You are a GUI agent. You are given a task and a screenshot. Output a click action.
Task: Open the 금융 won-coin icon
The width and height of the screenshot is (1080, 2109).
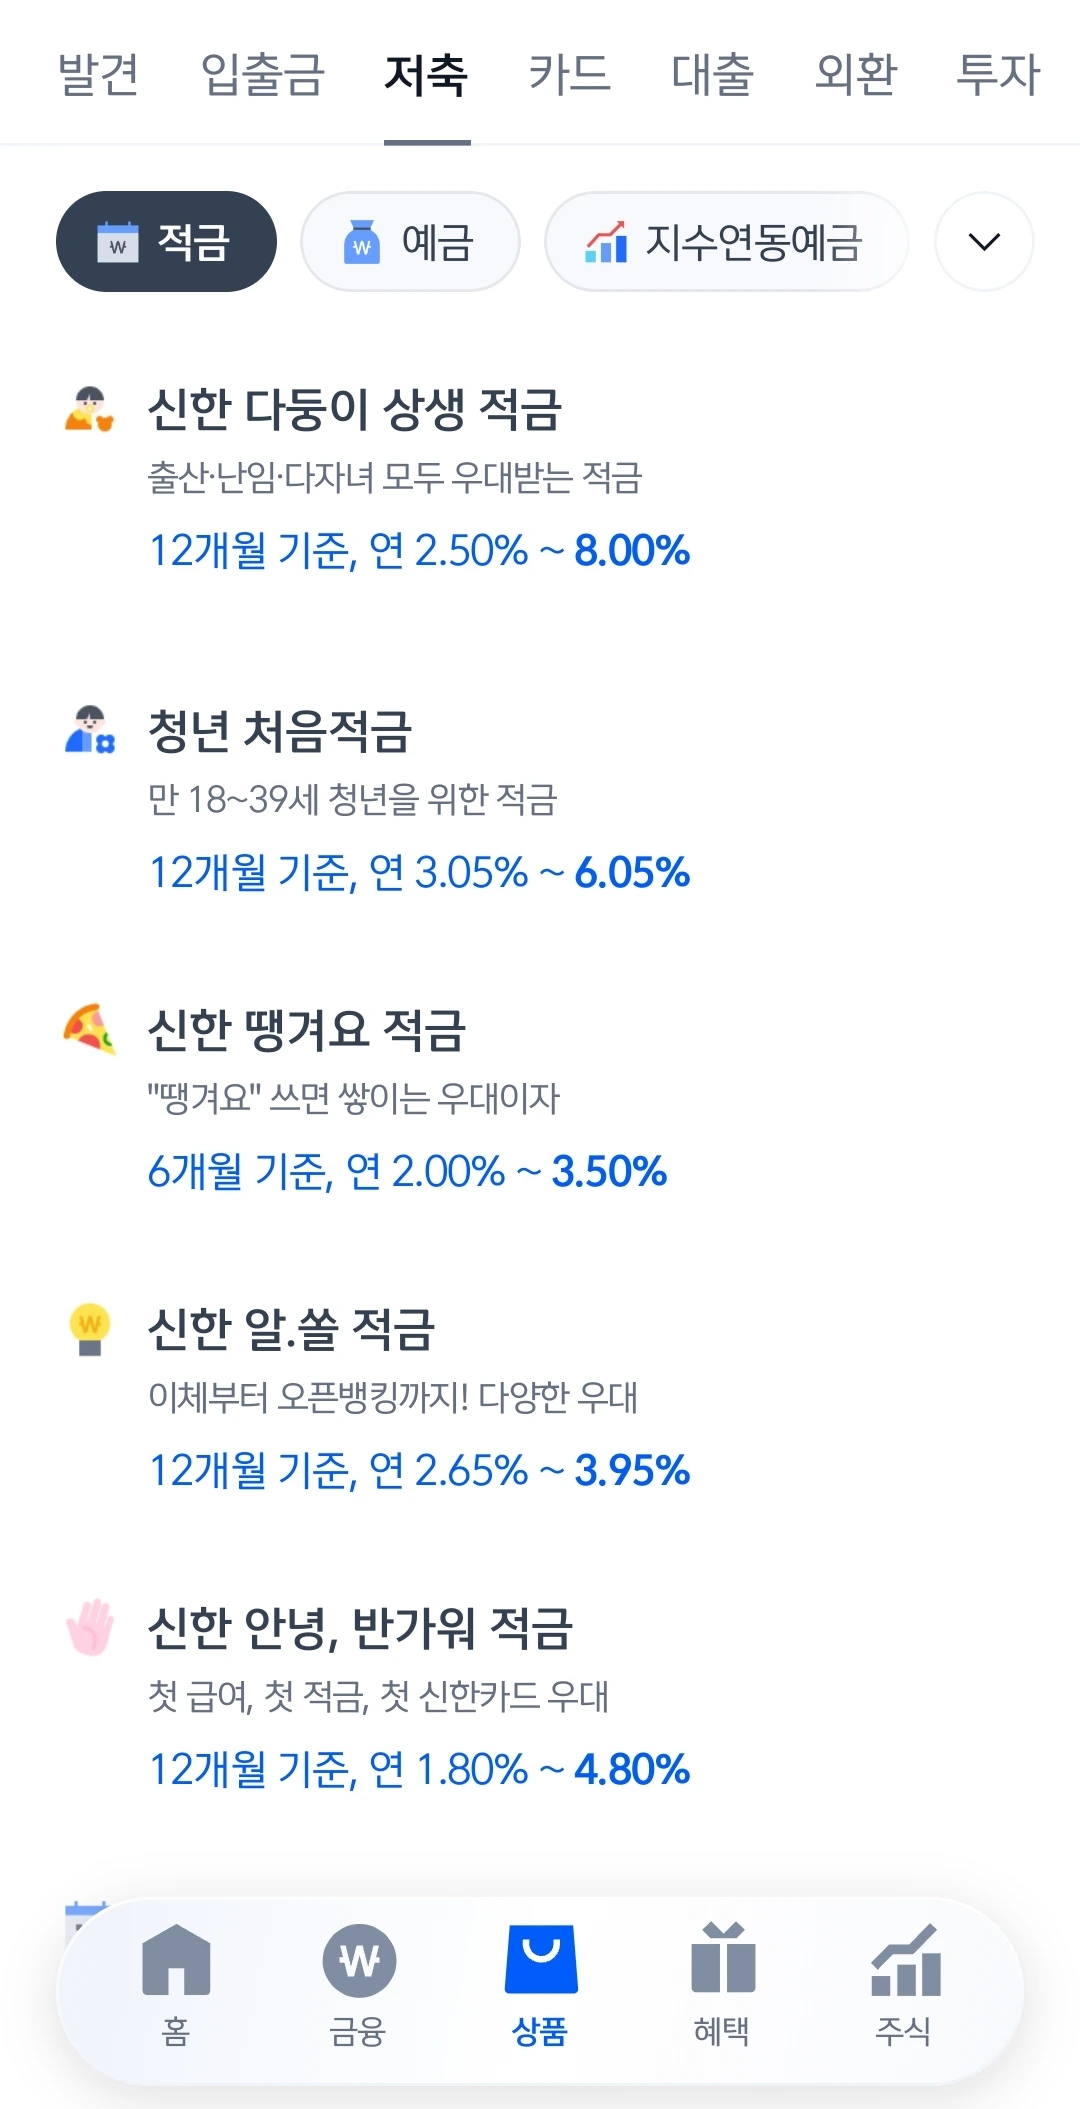pos(359,1960)
